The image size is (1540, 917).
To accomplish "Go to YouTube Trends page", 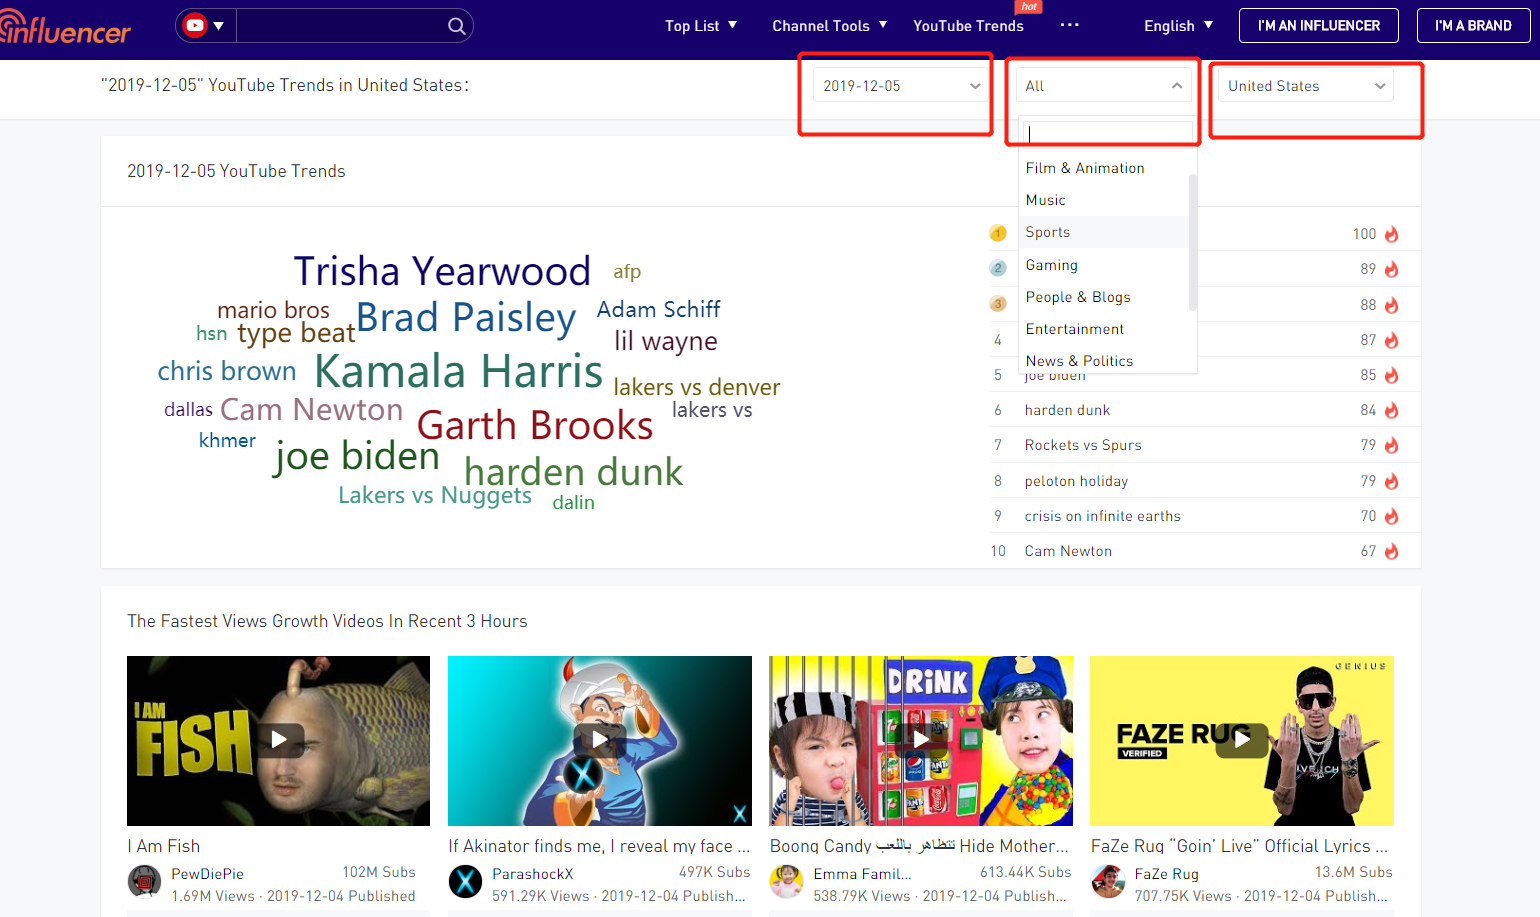I will click(x=968, y=26).
